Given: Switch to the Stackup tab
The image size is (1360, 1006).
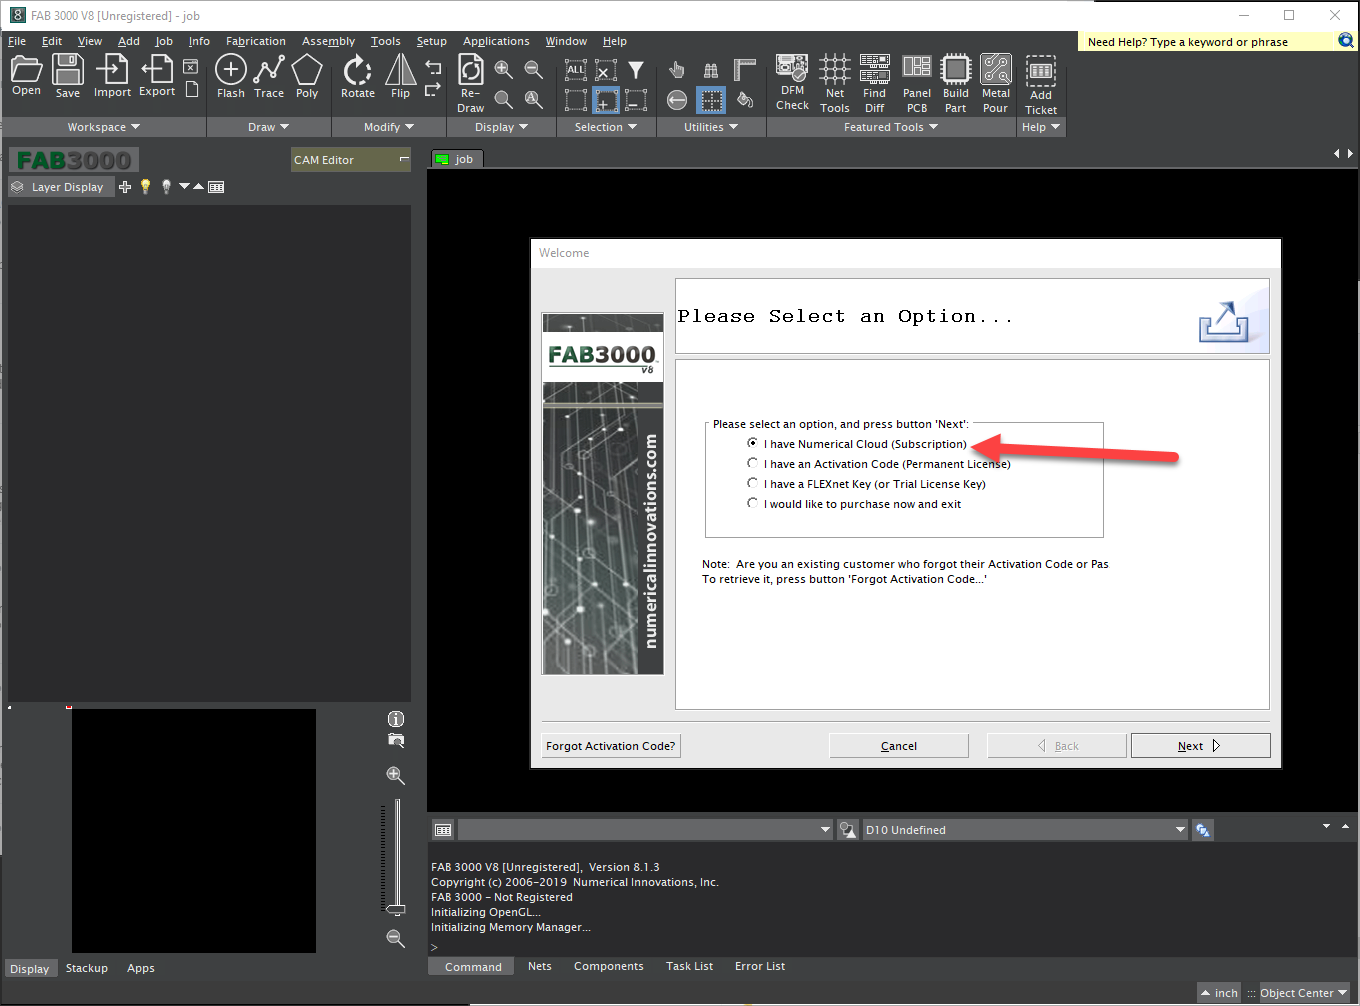Looking at the screenshot, I should 87,968.
